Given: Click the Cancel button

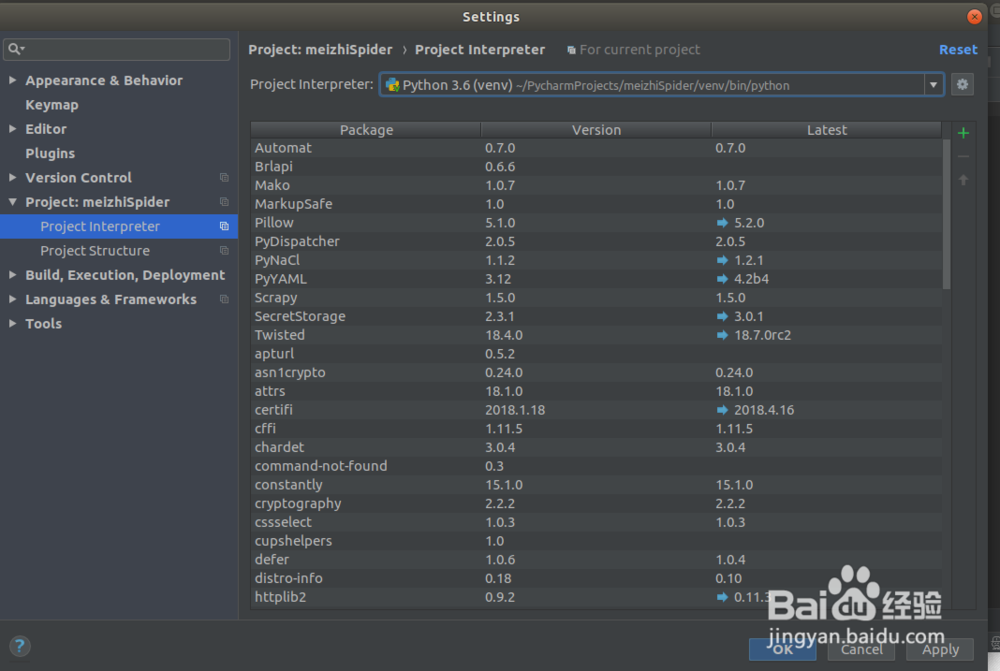Looking at the screenshot, I should 861,649.
